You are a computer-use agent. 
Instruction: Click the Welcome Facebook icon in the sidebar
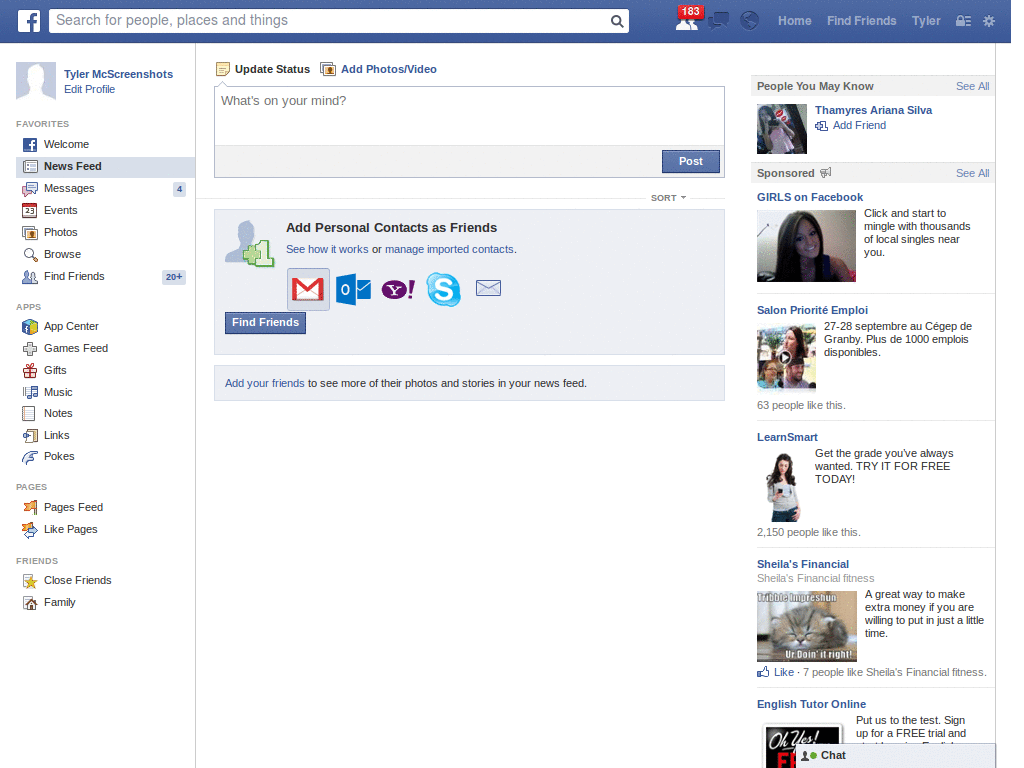(30, 145)
